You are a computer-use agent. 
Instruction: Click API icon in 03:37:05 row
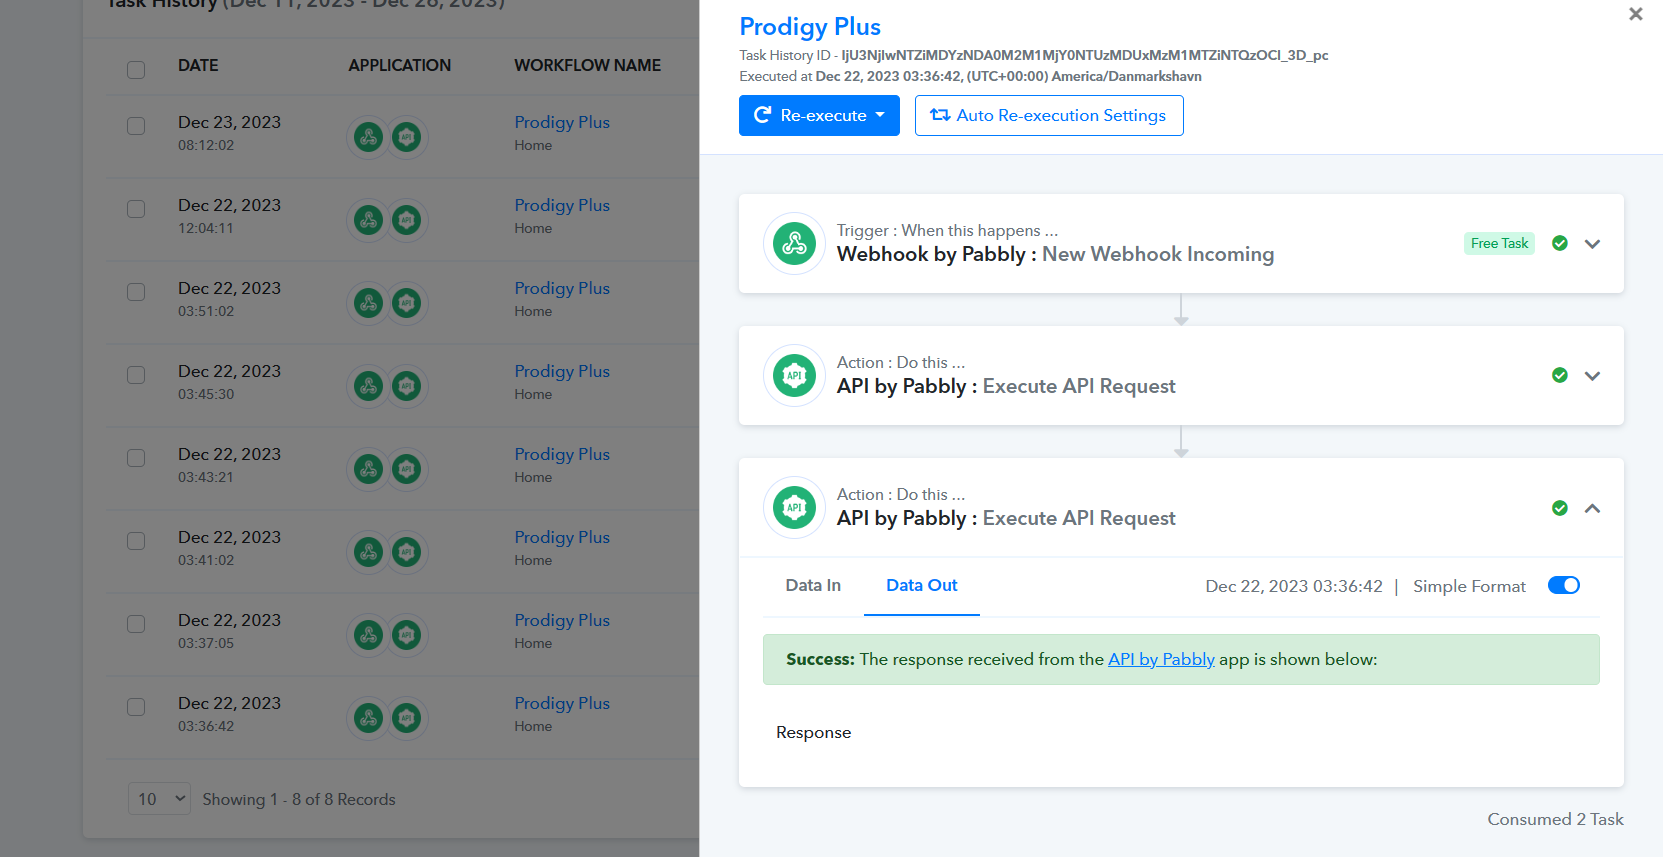pos(406,635)
